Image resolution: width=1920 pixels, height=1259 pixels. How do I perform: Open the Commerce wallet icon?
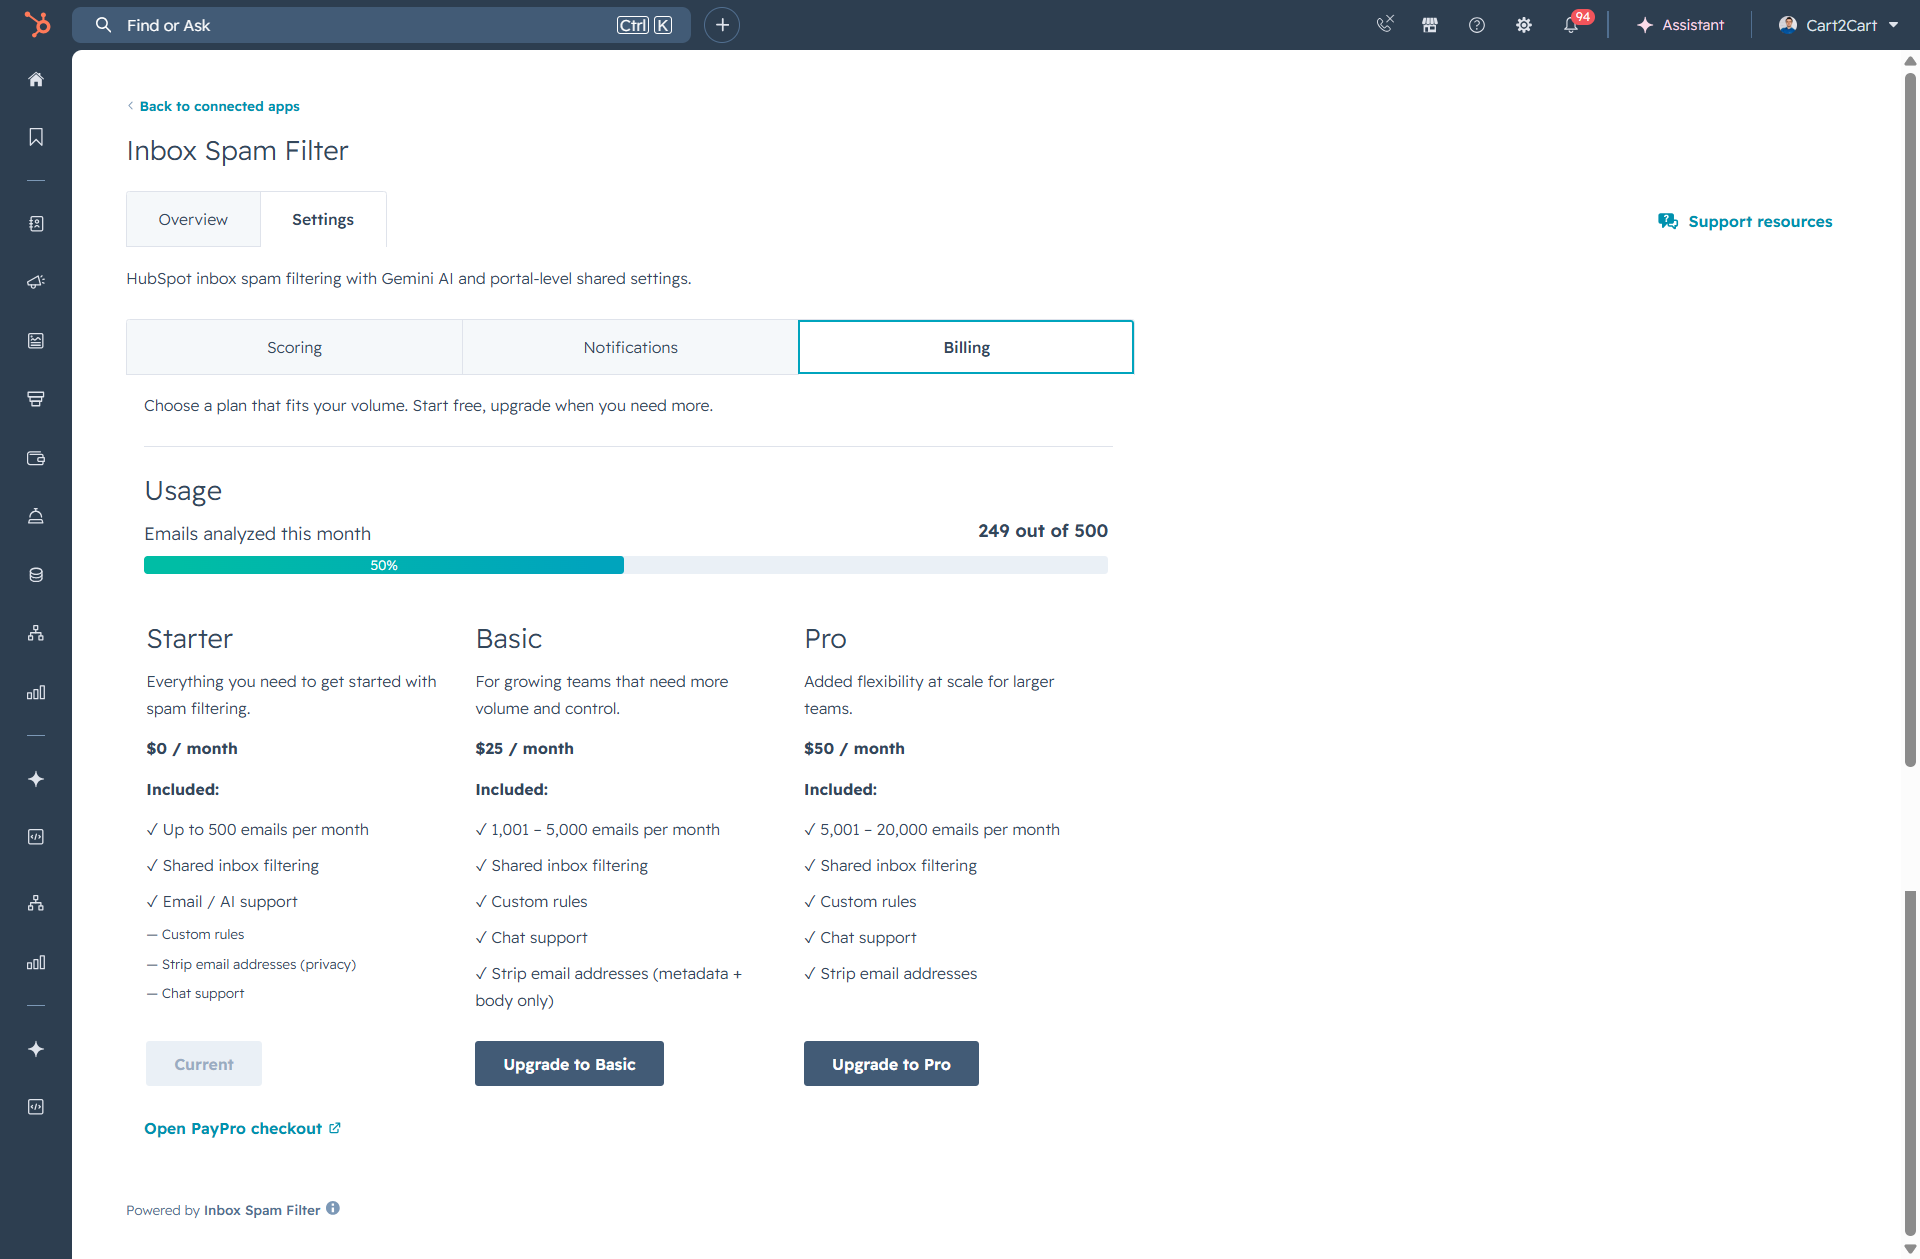point(36,458)
